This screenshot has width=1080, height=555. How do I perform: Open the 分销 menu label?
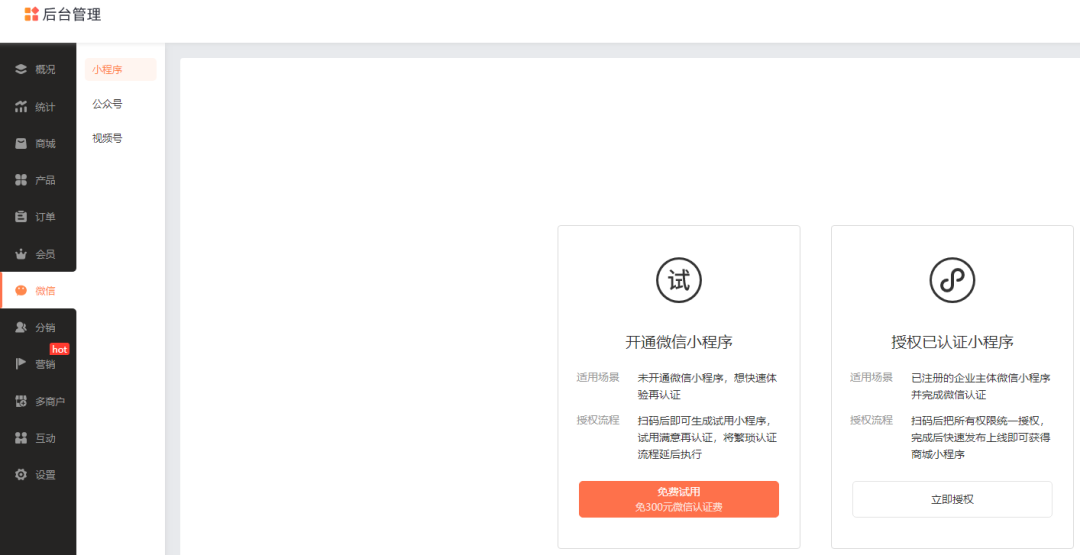[x=45, y=328]
